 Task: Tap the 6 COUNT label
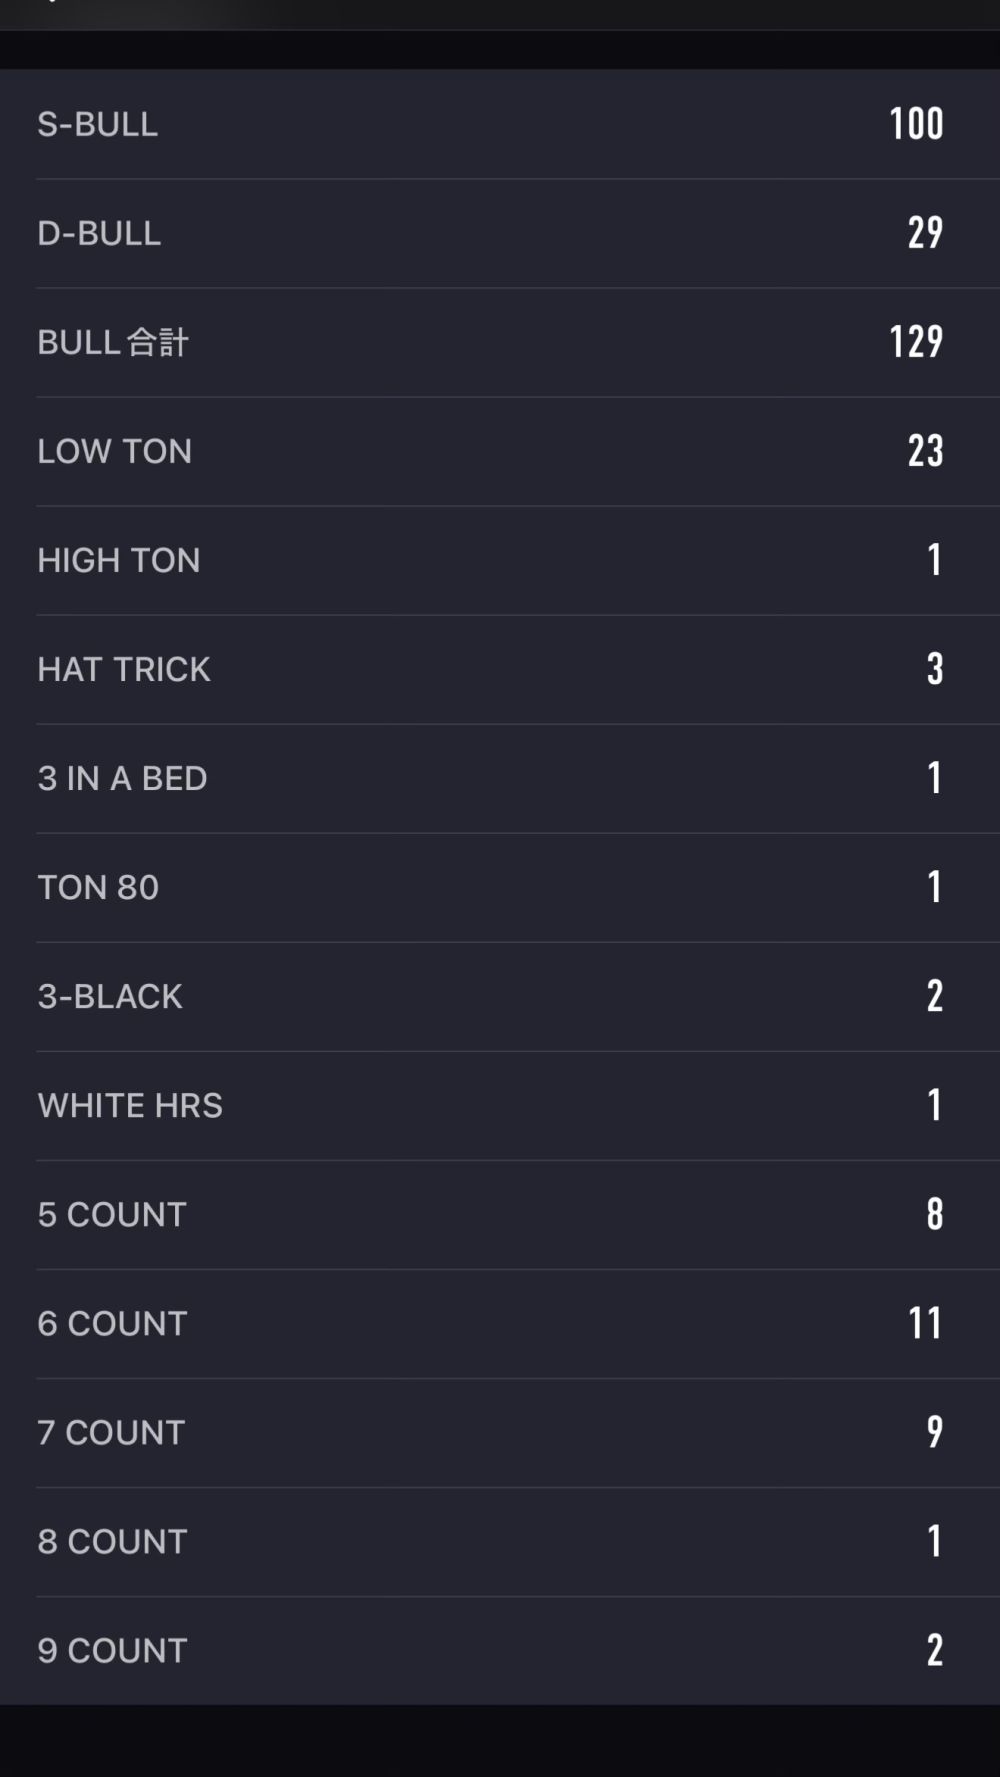click(112, 1323)
